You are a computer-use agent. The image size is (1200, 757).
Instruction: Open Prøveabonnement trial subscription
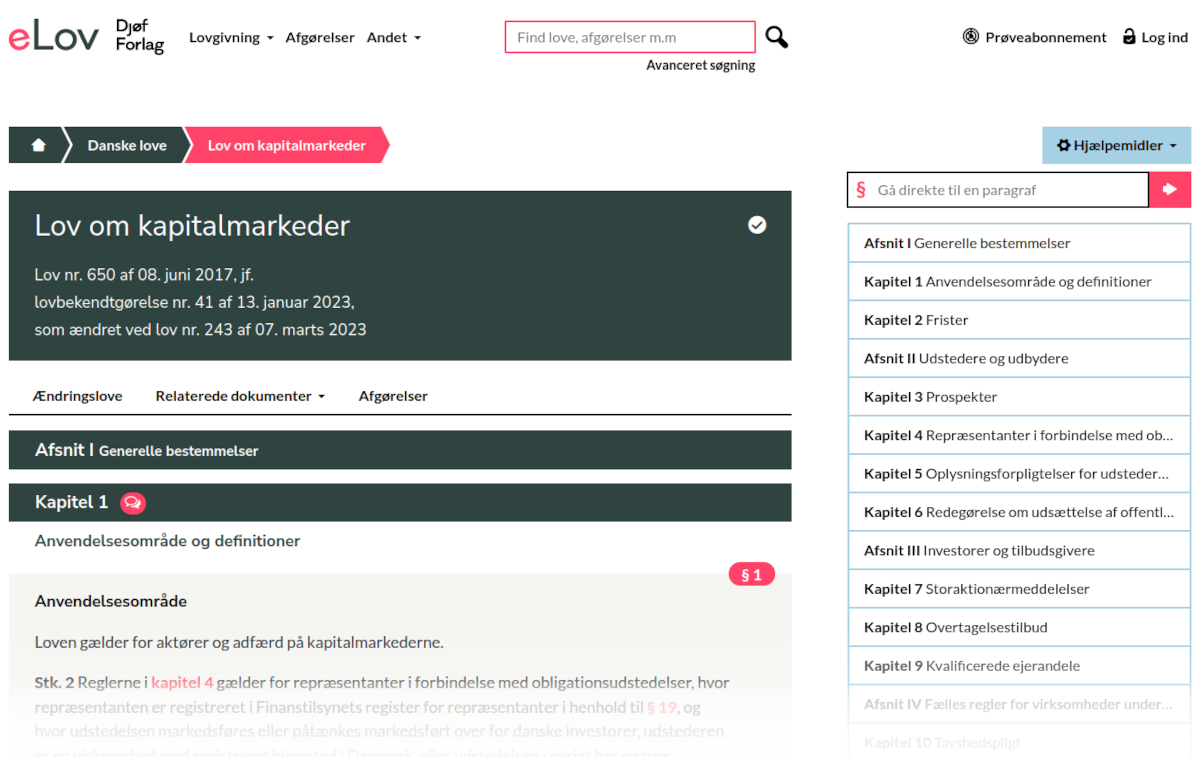(1034, 37)
